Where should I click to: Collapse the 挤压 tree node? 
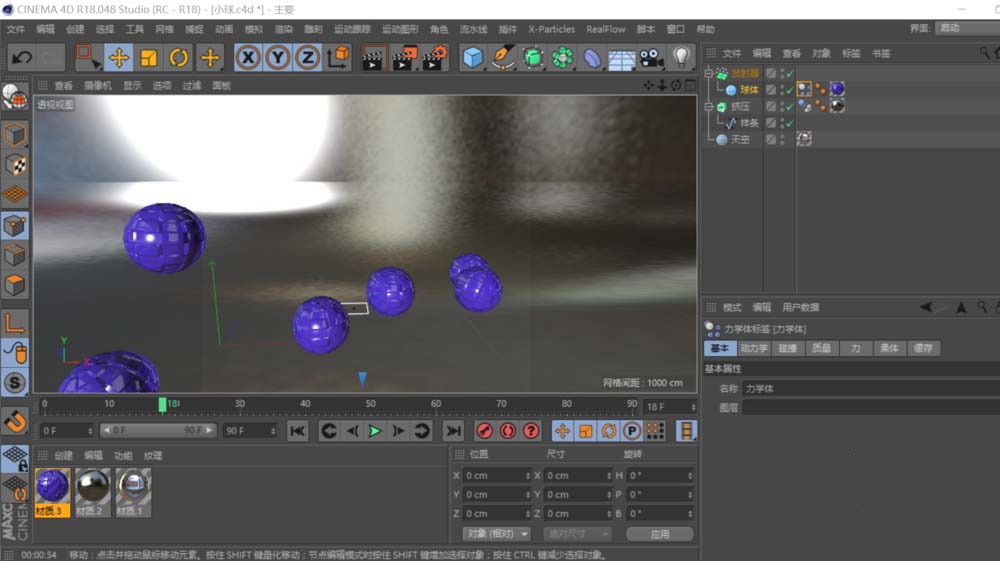pyautogui.click(x=709, y=106)
